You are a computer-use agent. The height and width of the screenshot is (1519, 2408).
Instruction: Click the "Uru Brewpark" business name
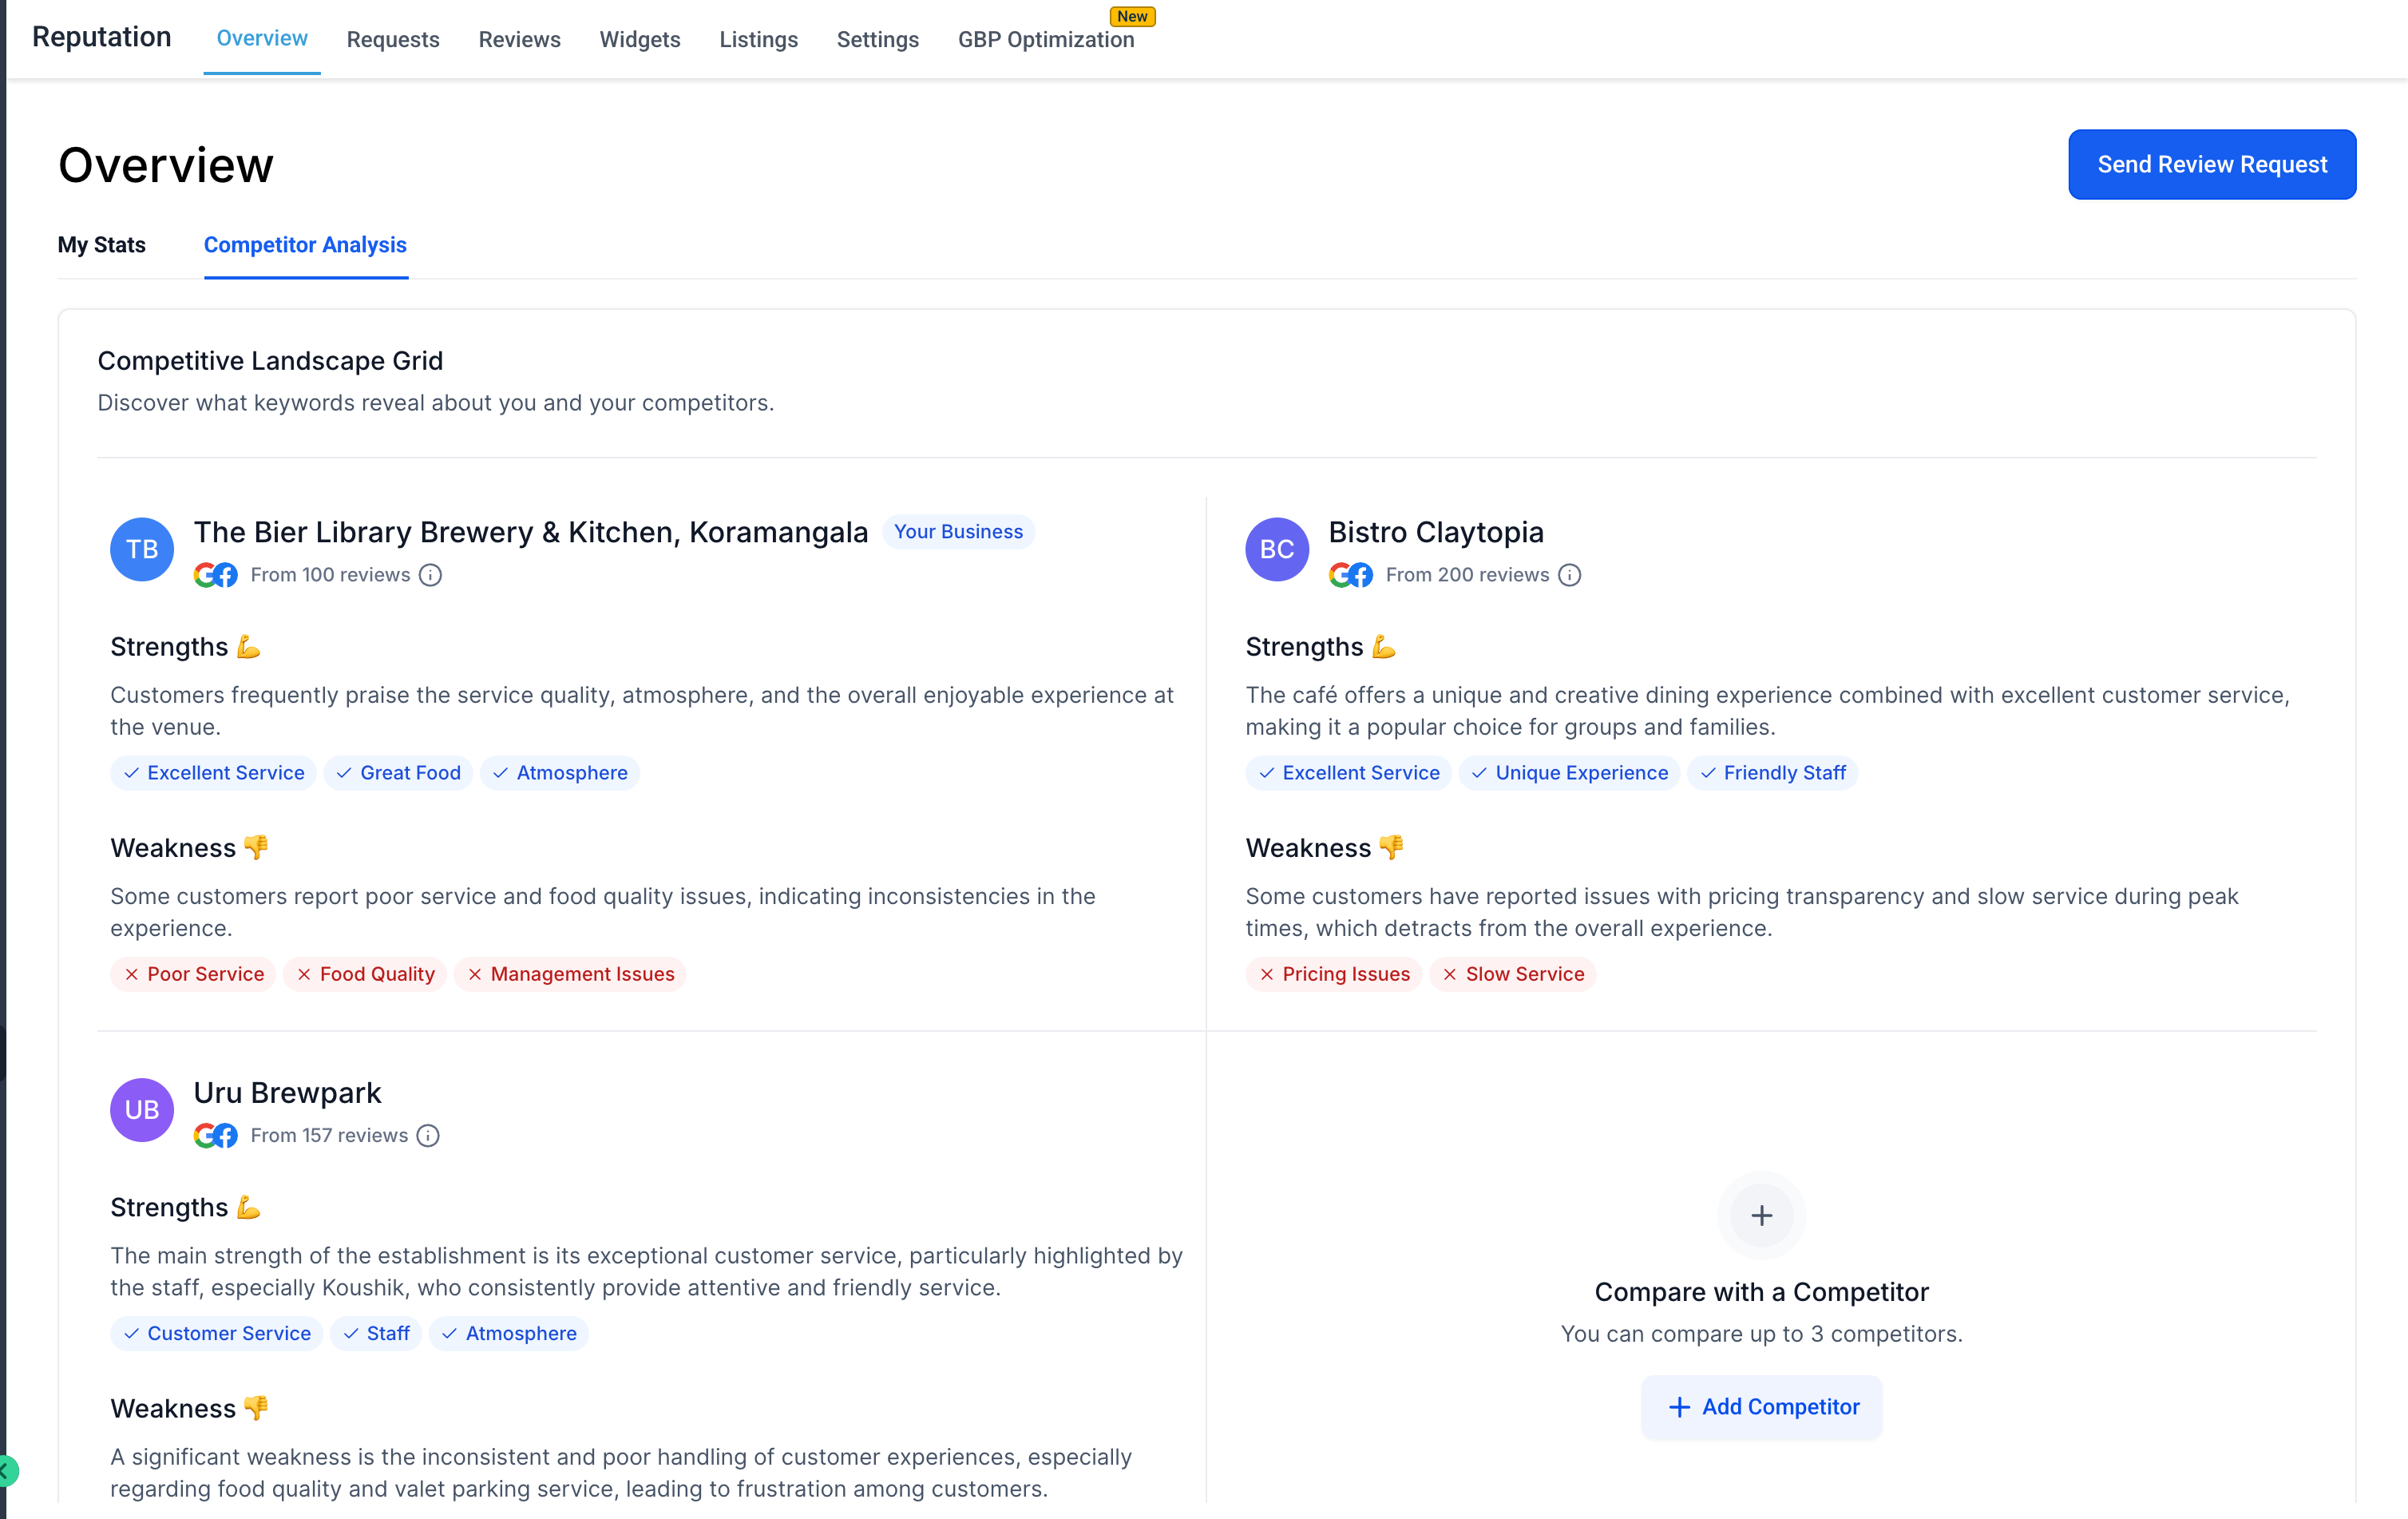click(x=288, y=1093)
